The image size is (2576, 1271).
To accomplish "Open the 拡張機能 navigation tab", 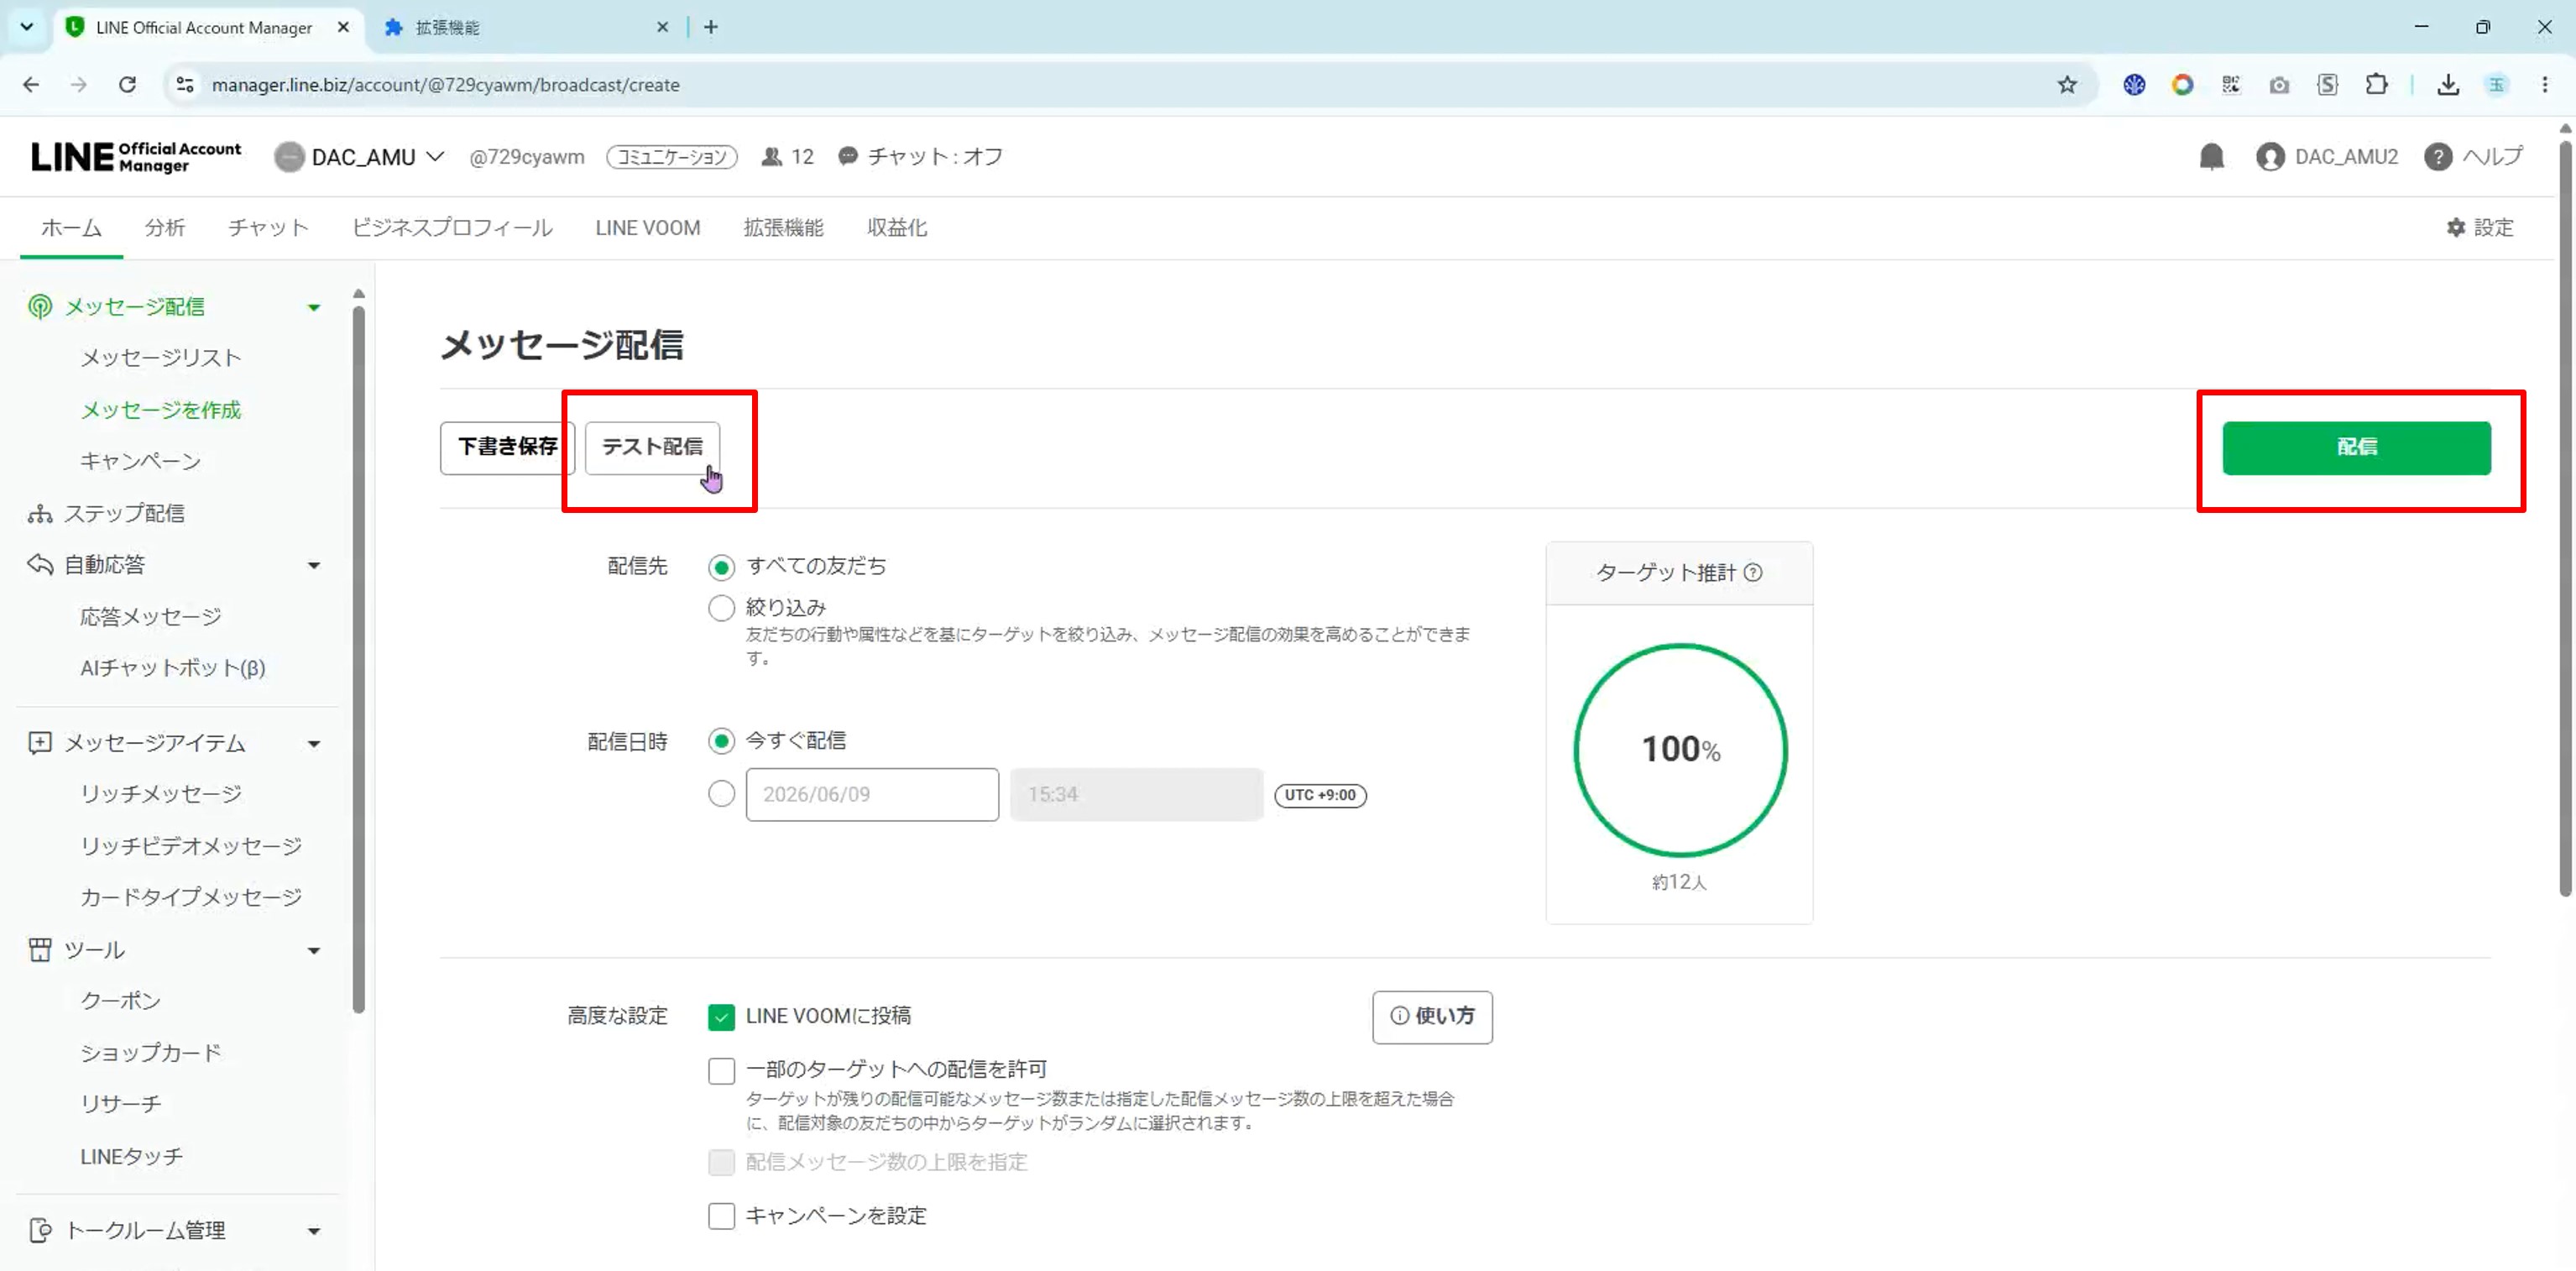I will pyautogui.click(x=783, y=228).
